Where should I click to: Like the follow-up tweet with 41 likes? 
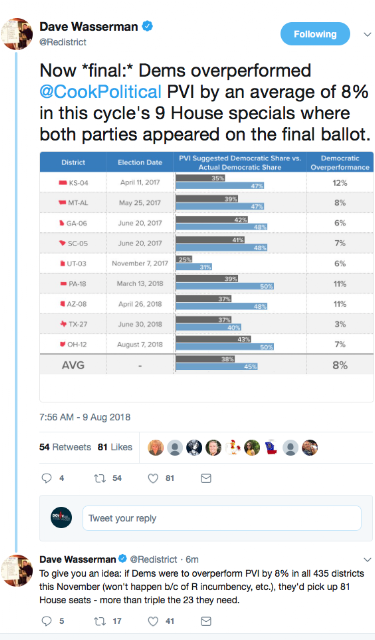click(x=153, y=622)
